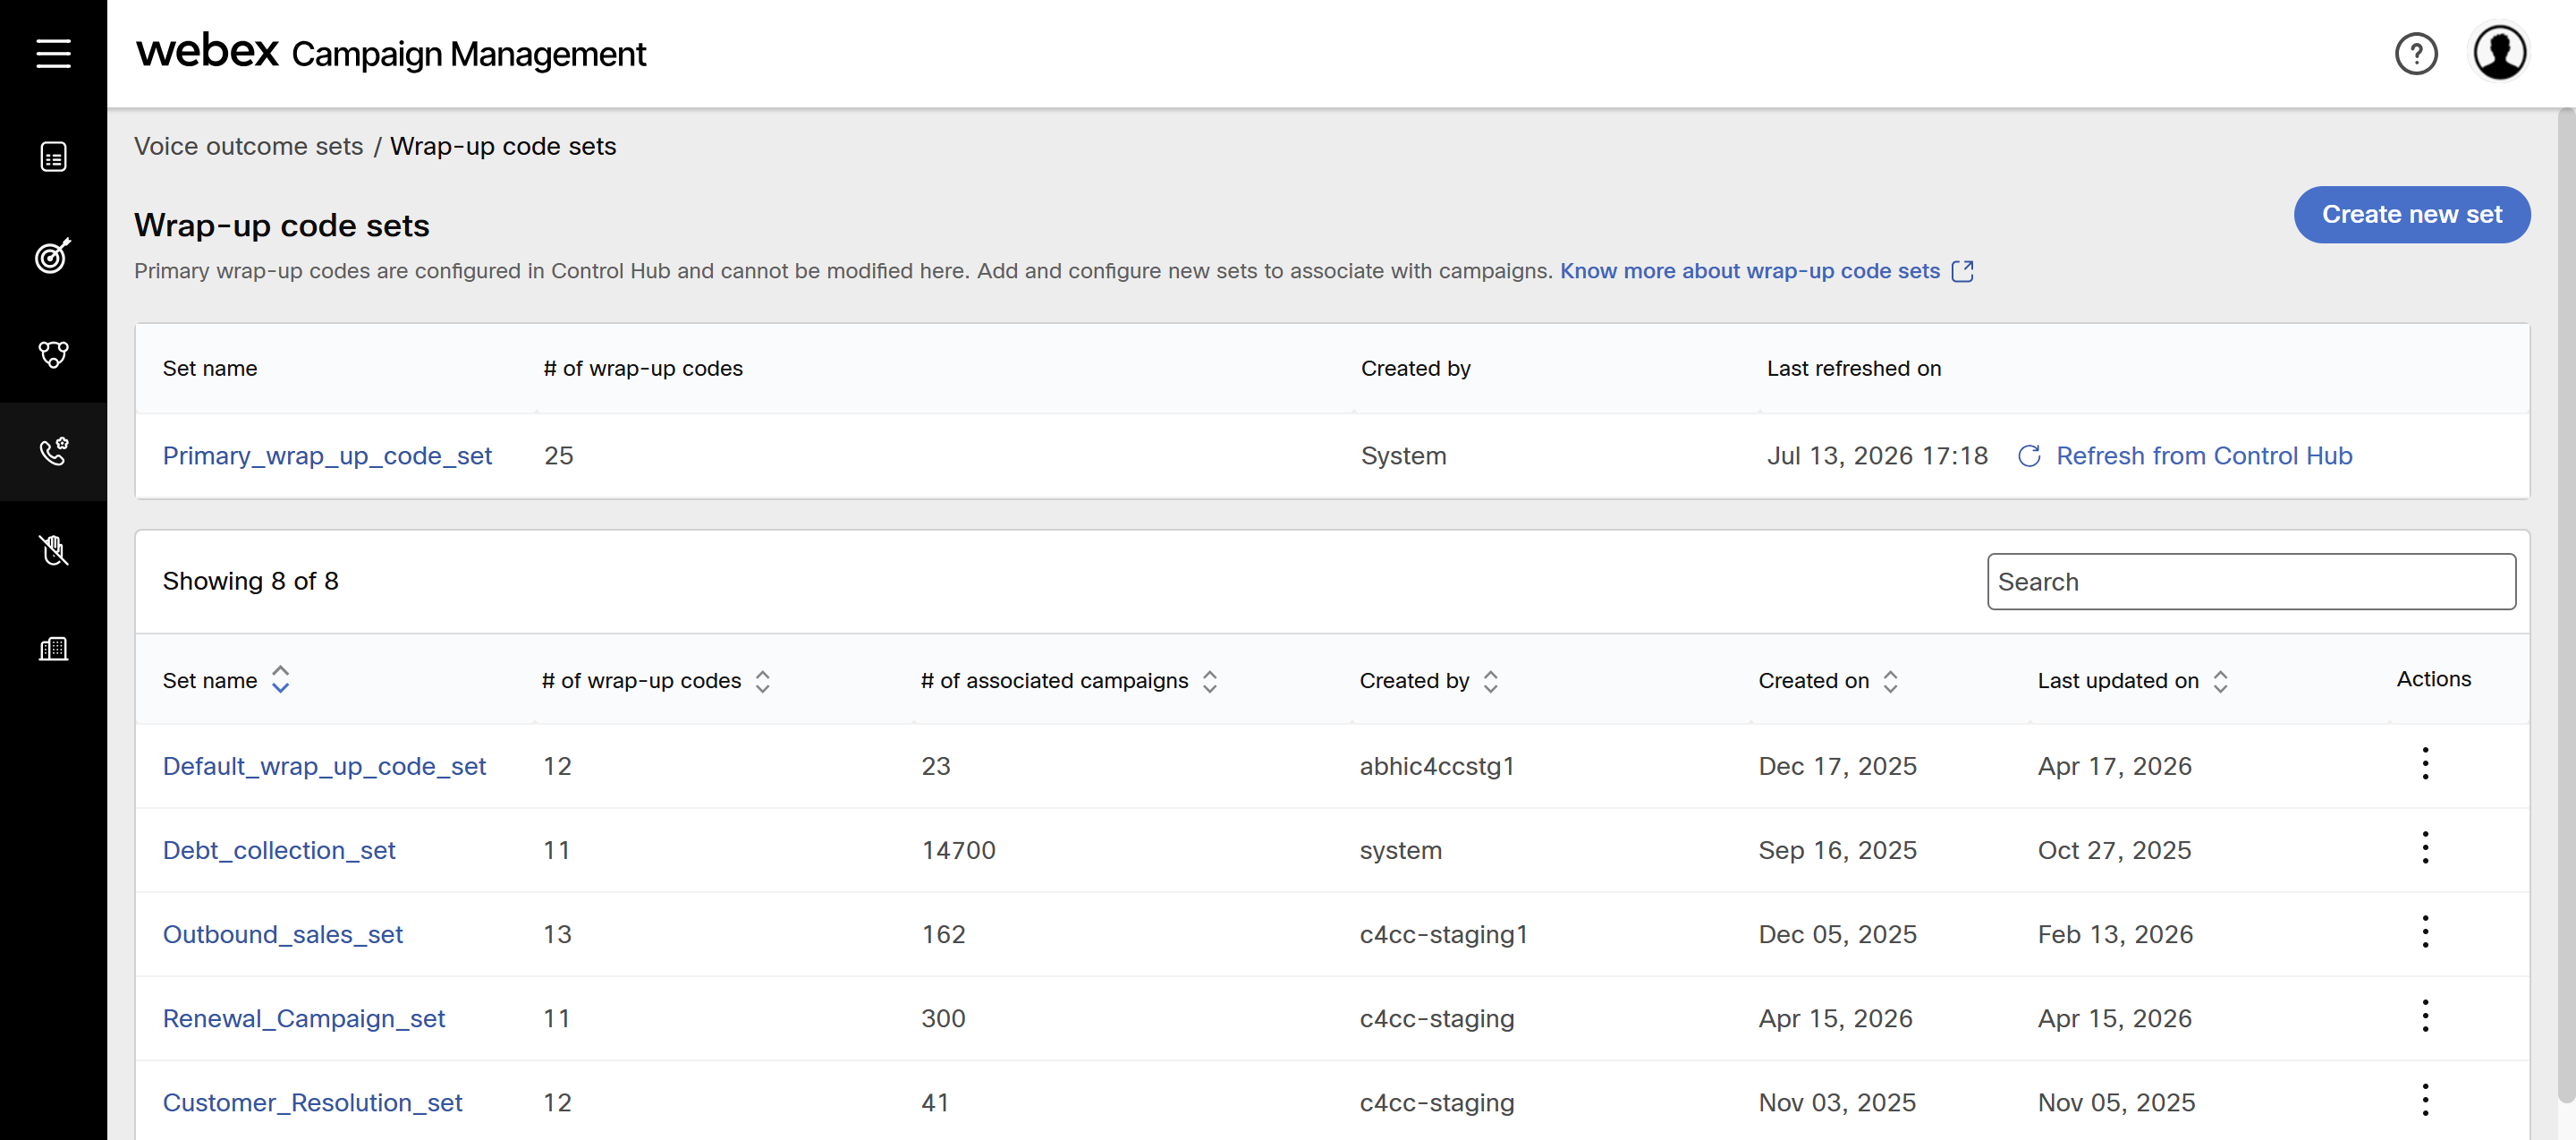Click the Create new set button
This screenshot has height=1140, width=2576.
(x=2411, y=214)
